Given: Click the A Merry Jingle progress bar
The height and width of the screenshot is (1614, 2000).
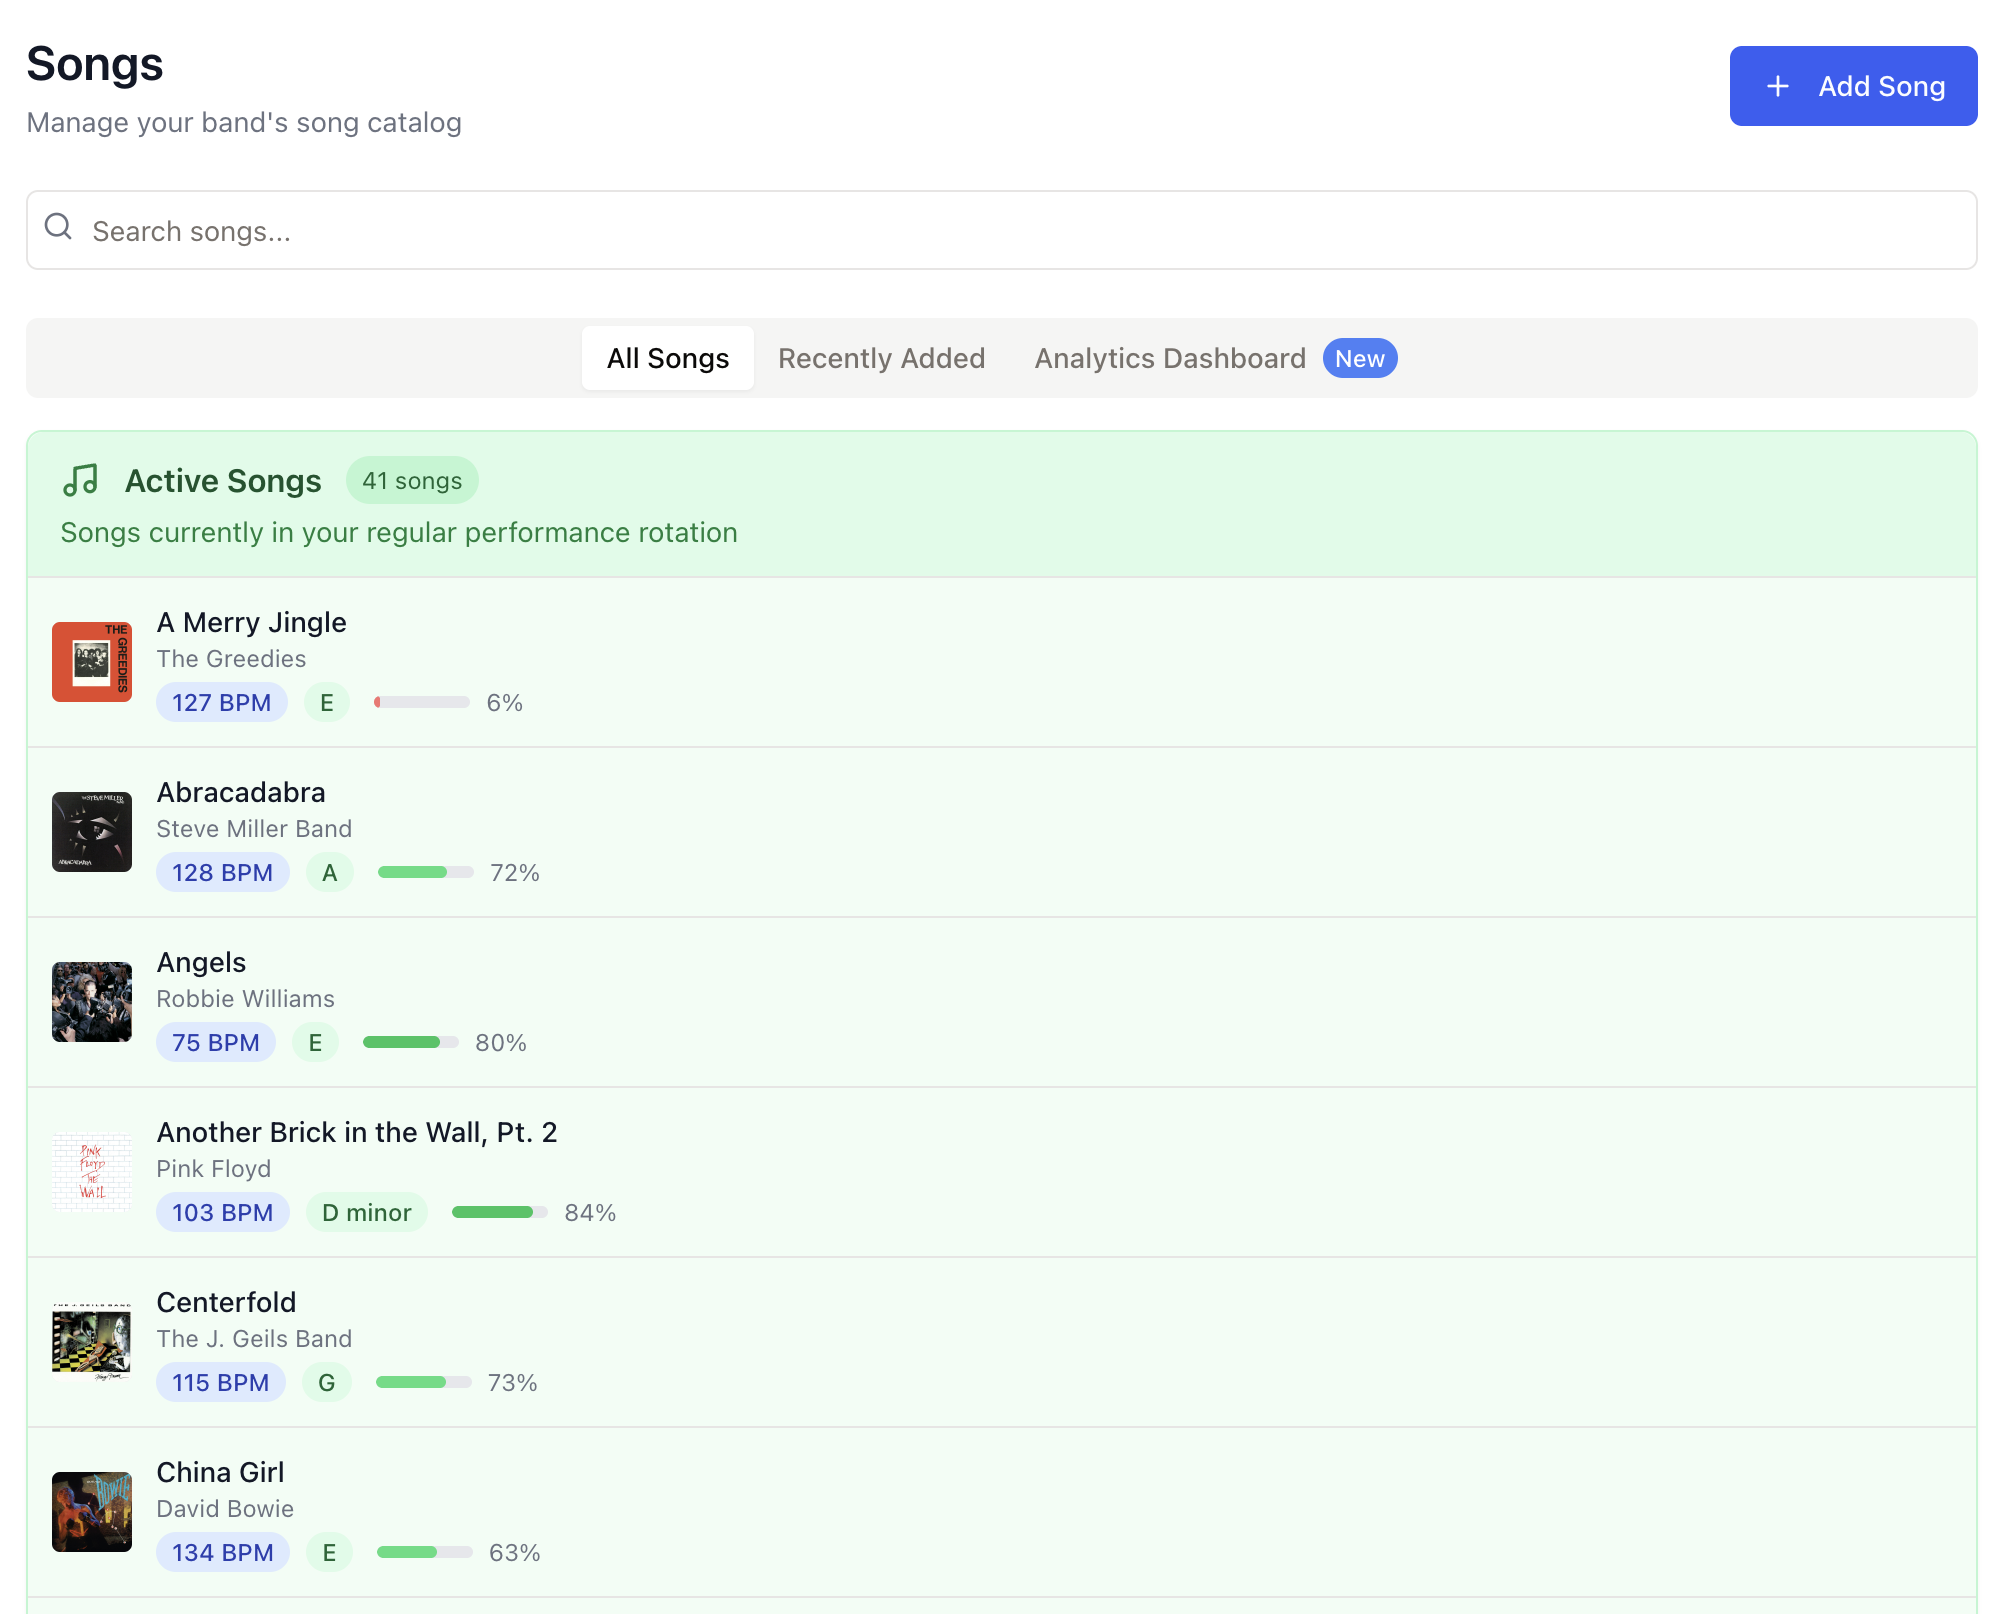Looking at the screenshot, I should click(x=422, y=702).
